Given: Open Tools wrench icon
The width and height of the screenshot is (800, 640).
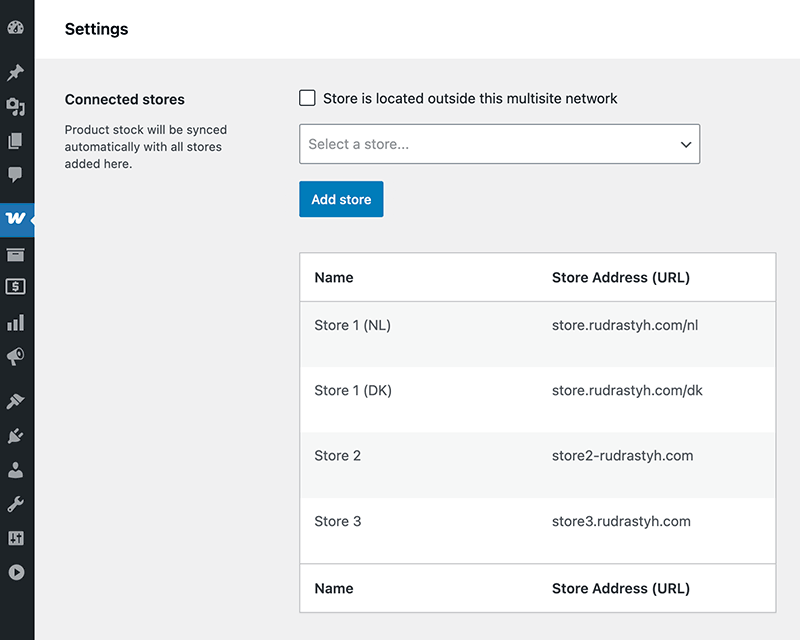Looking at the screenshot, I should pyautogui.click(x=15, y=504).
